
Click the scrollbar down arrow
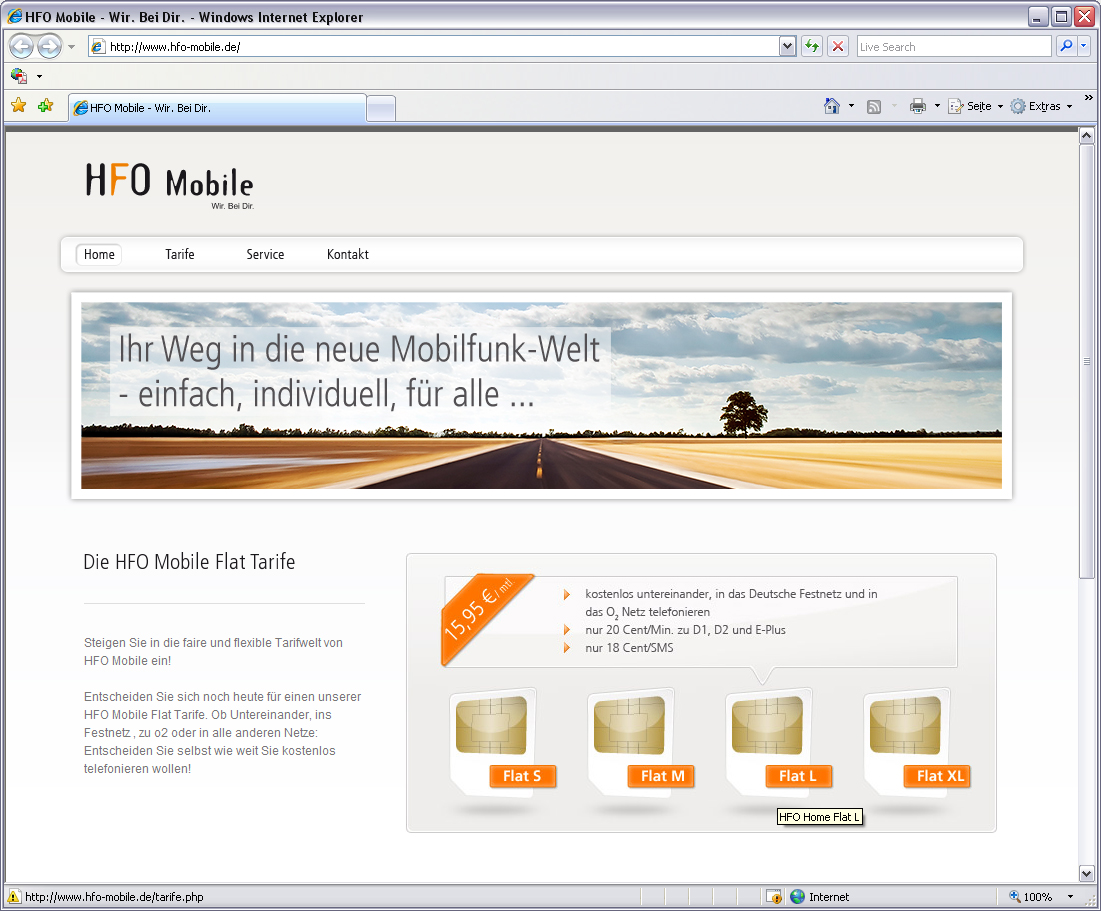(x=1086, y=874)
